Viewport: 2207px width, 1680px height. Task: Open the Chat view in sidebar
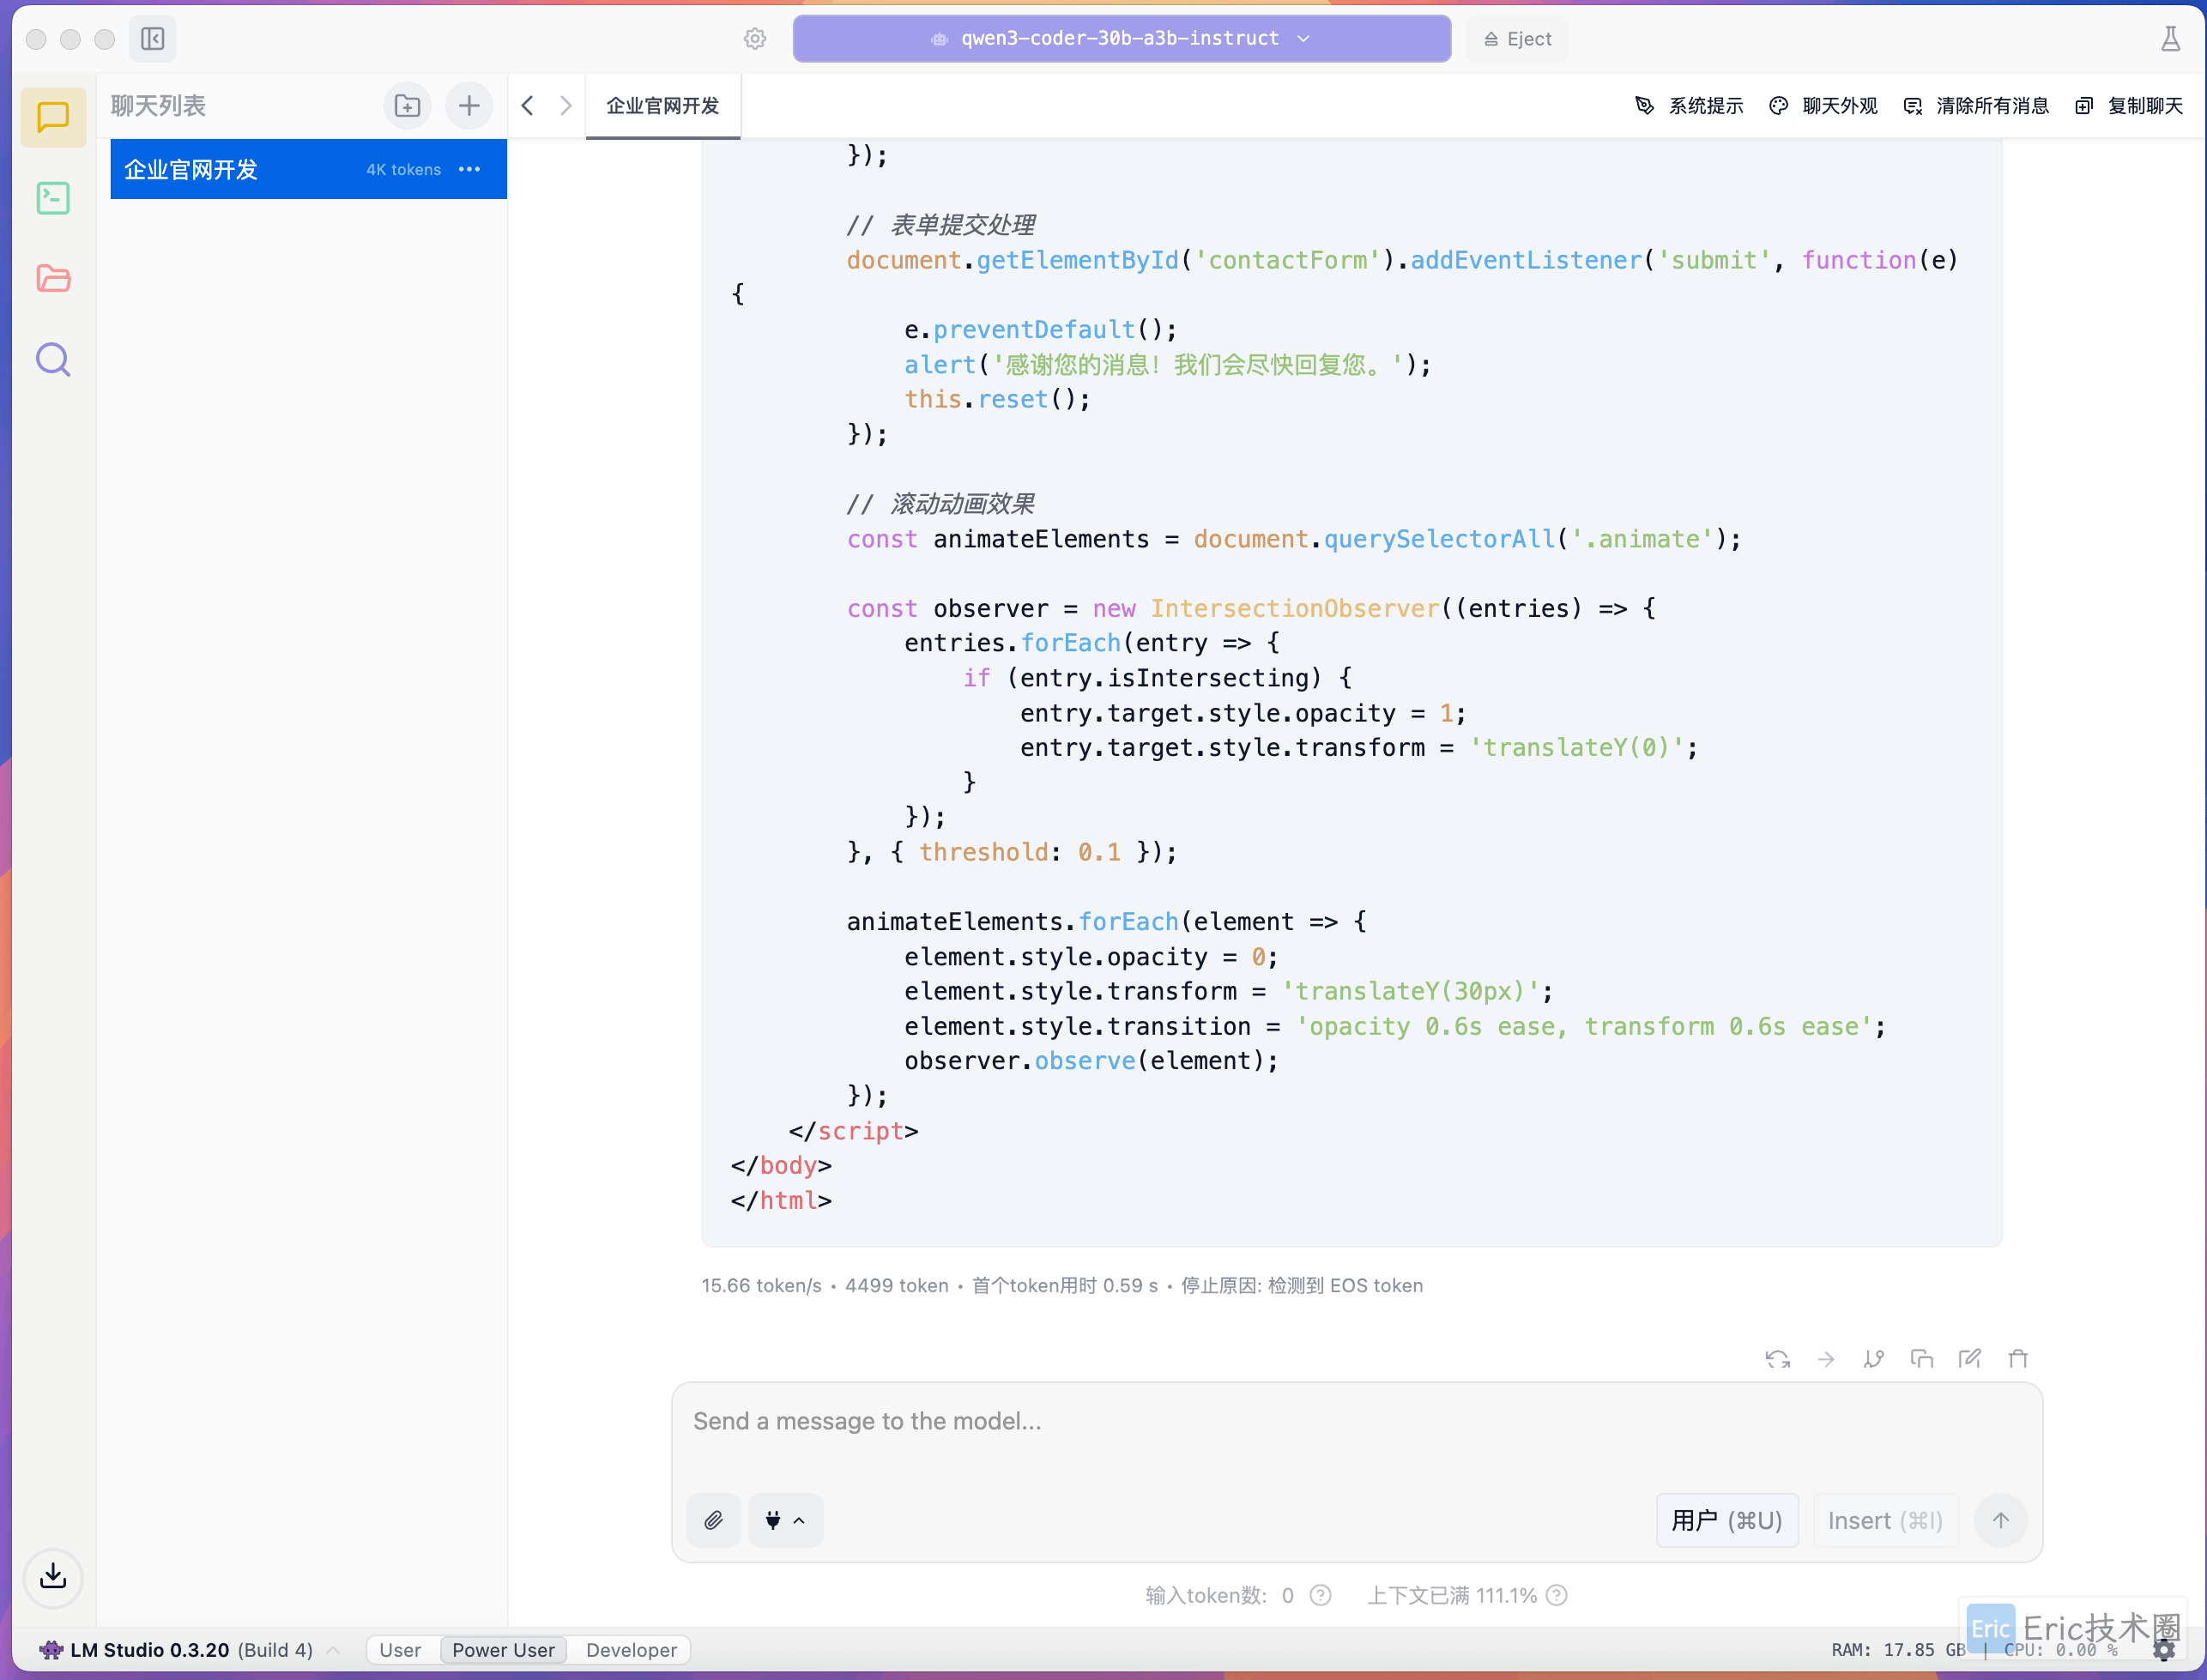[x=53, y=117]
